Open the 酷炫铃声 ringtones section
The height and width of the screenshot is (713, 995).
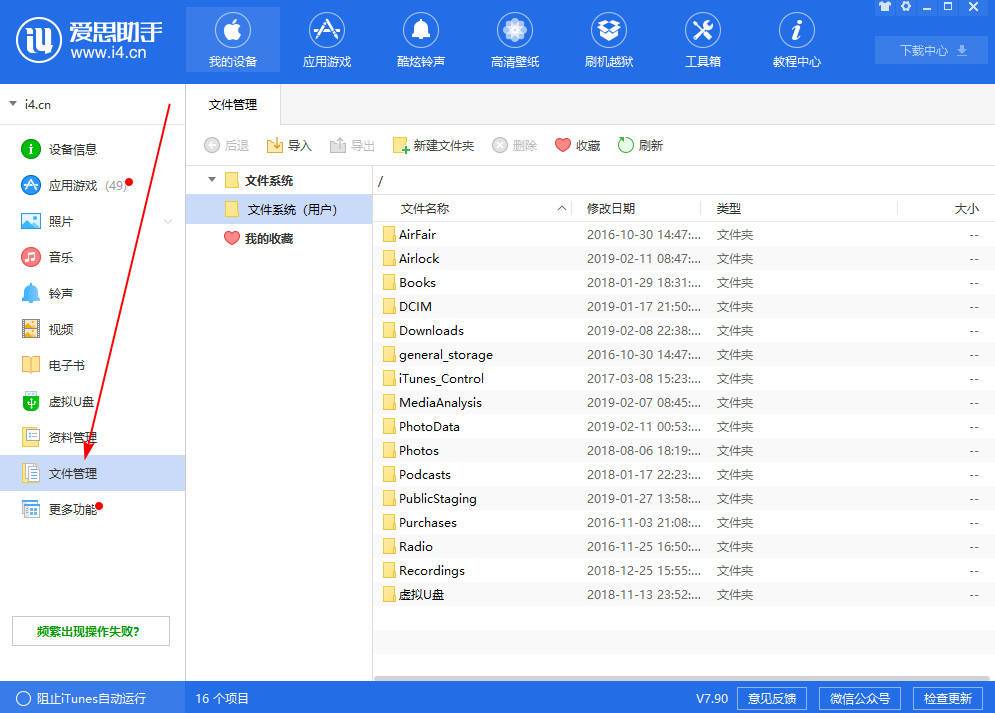click(x=420, y=38)
